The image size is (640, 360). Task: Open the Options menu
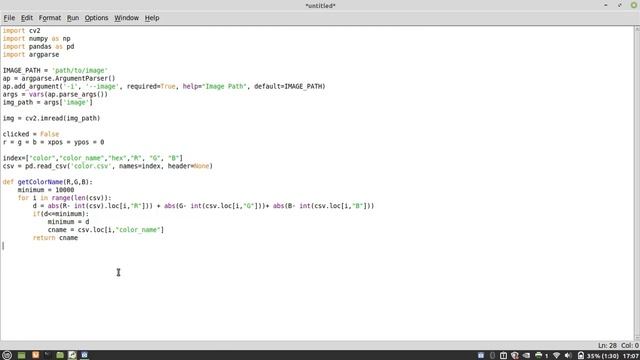96,18
